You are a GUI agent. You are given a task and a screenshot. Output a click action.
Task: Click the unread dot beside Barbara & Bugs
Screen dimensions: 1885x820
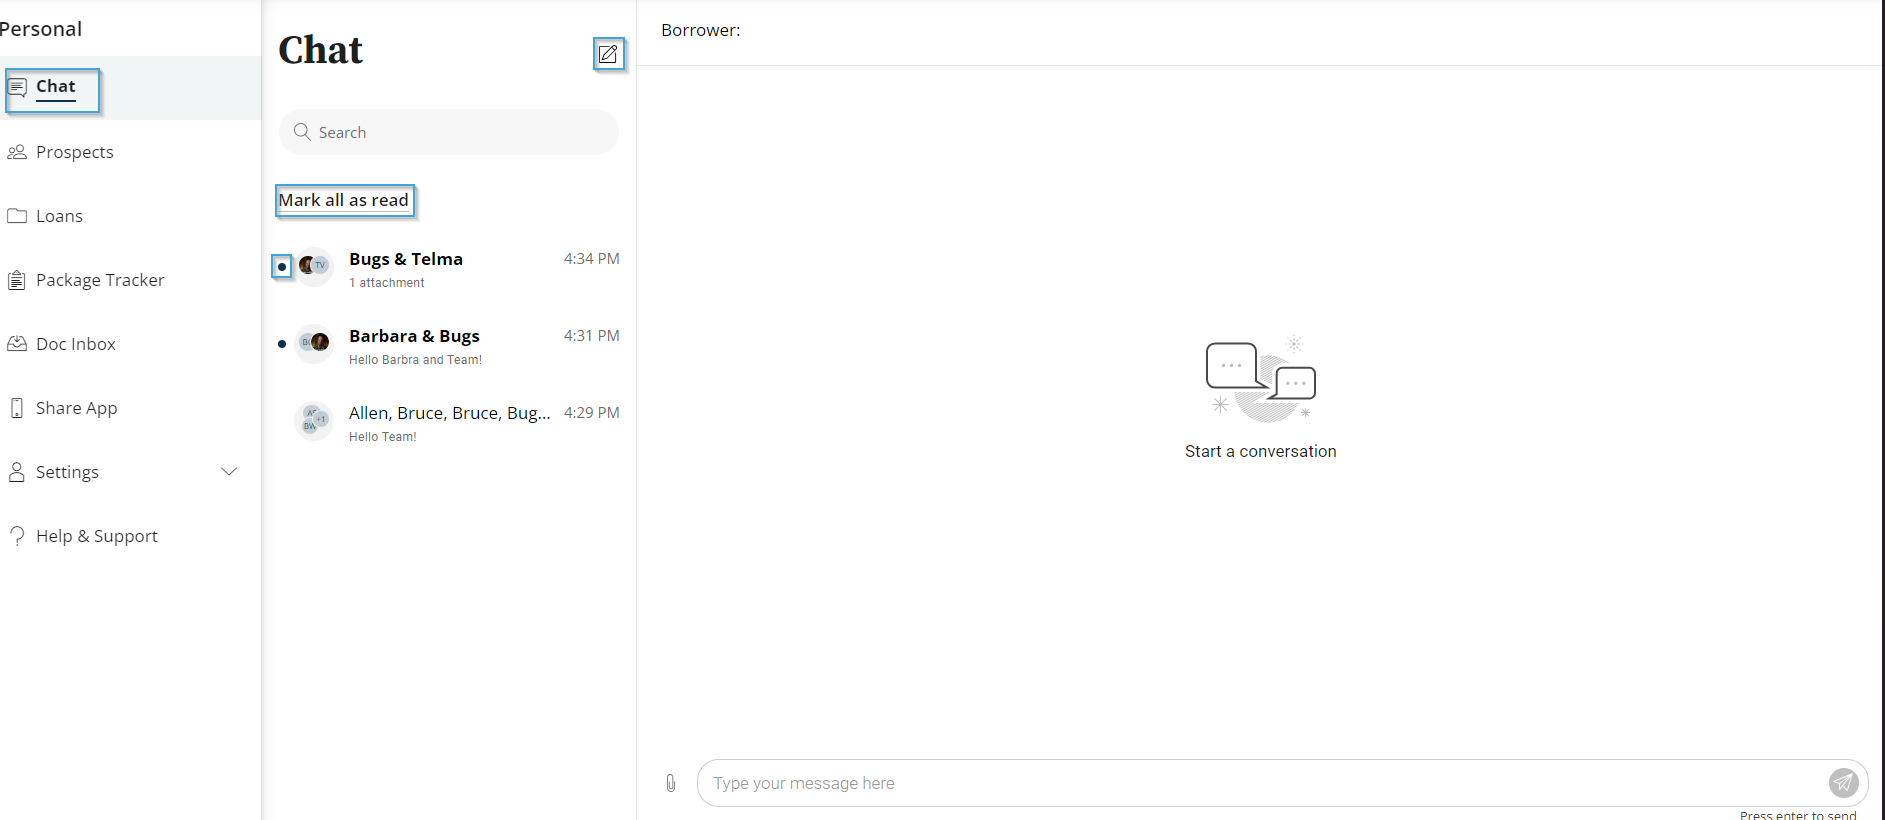[x=282, y=344]
